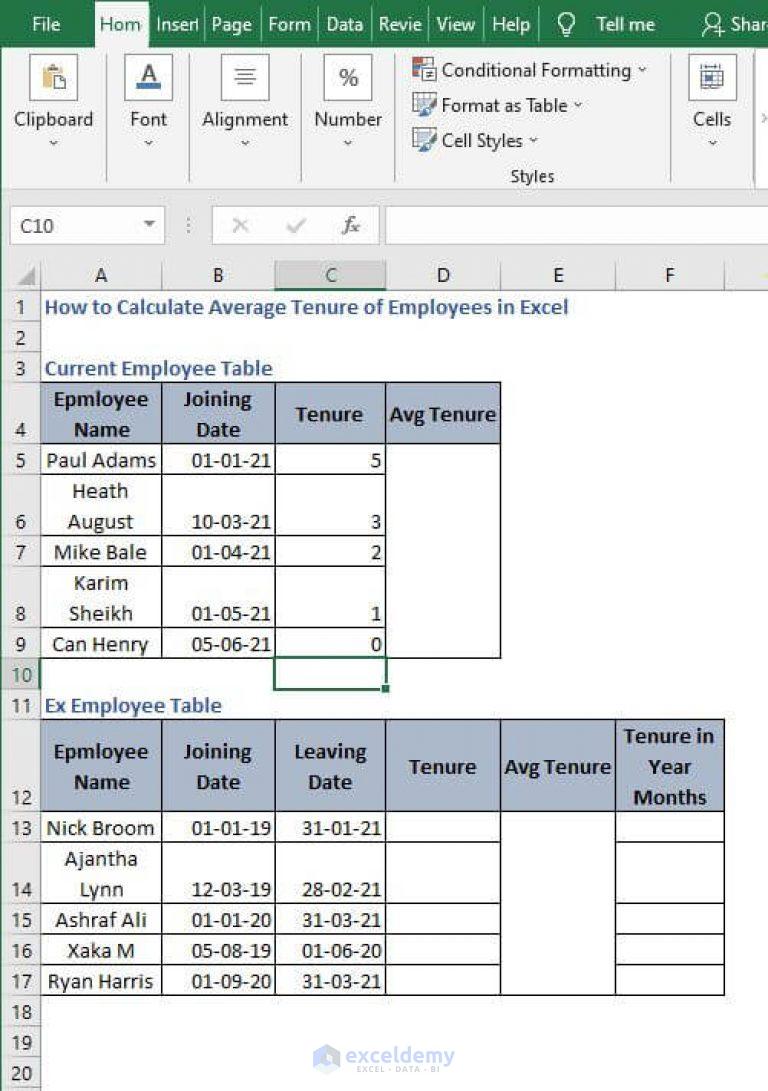Click the Insert Function fx icon
The image size is (768, 1091).
point(351,225)
